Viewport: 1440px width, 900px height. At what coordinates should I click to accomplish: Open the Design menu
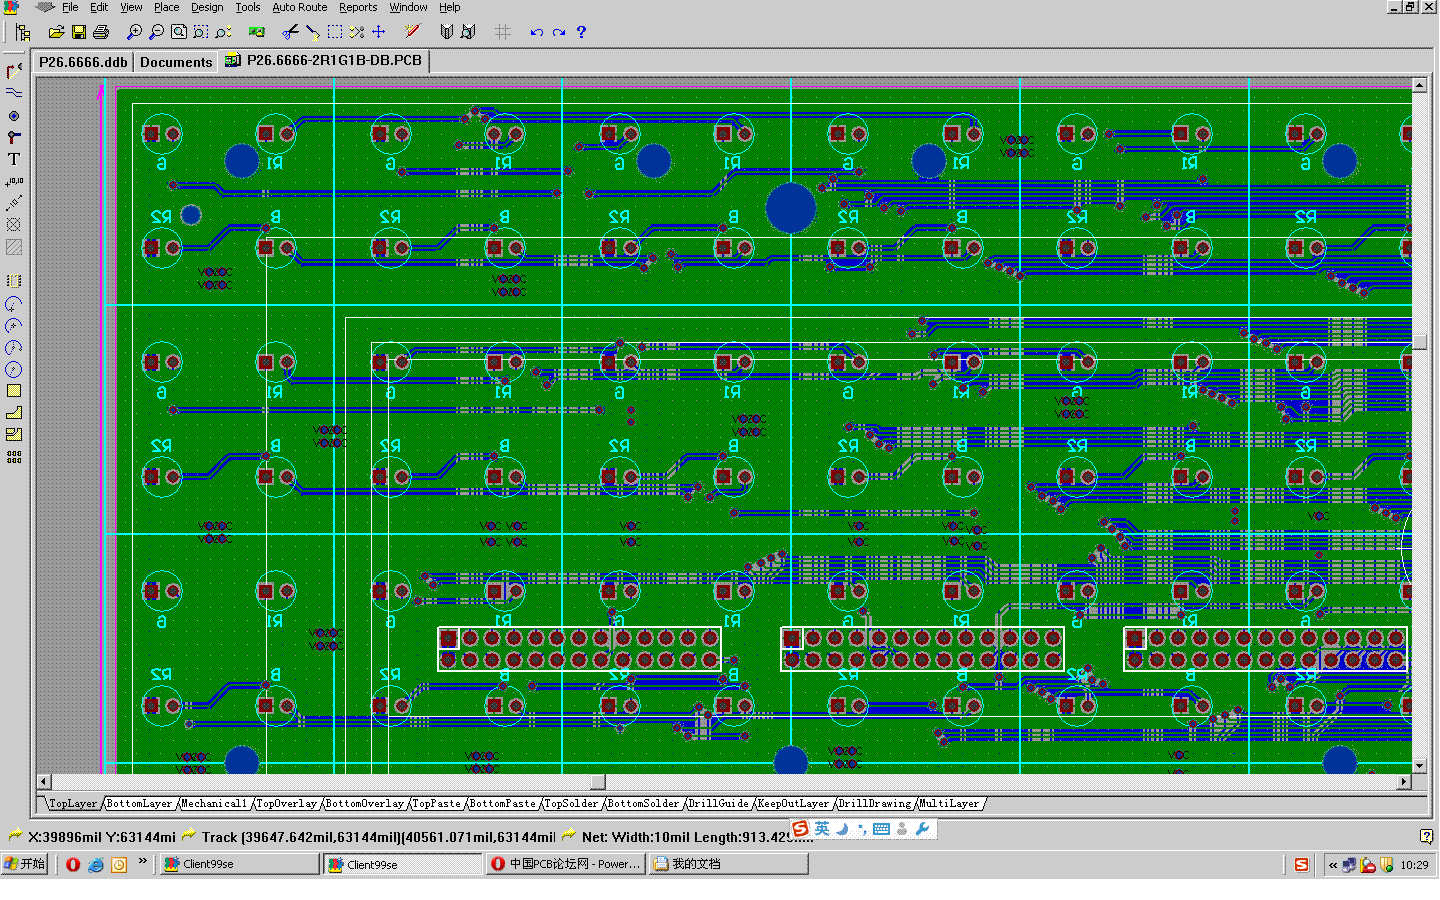207,7
